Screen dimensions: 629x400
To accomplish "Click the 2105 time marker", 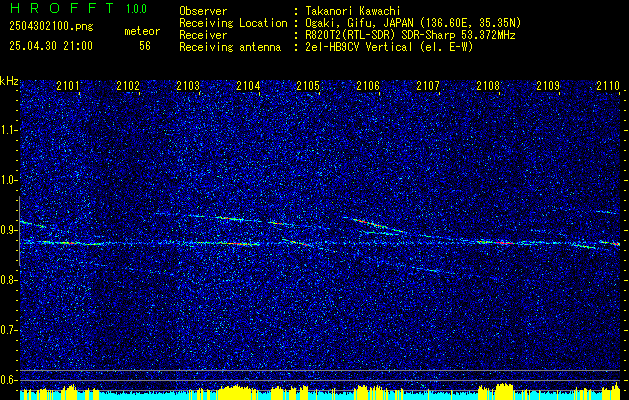I will click(x=308, y=86).
